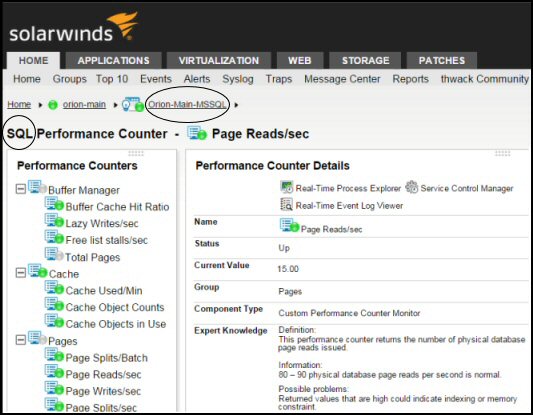Screen dimensions: 533x415
Task: Click the Page Writes/sec counter icon
Action: click(x=54, y=388)
